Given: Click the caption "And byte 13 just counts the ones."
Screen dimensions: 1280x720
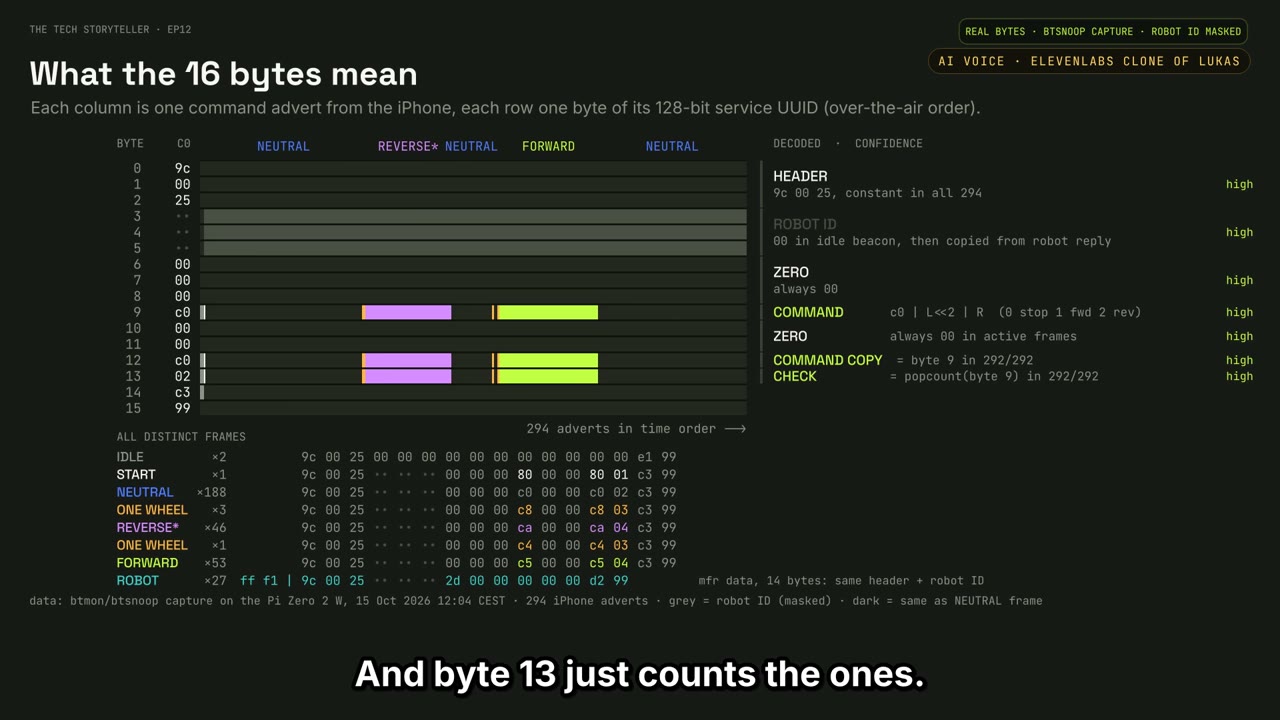Looking at the screenshot, I should pyautogui.click(x=640, y=675).
